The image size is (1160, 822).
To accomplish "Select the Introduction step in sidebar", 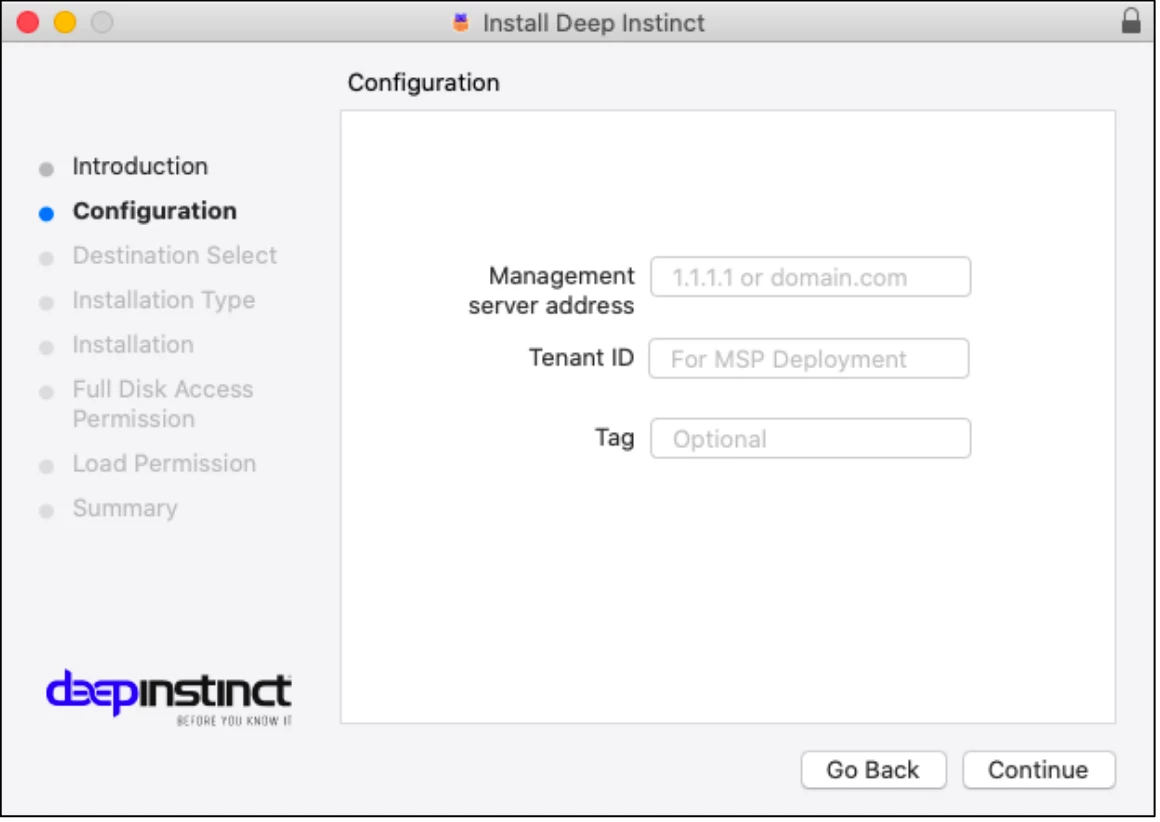I will 141,166.
